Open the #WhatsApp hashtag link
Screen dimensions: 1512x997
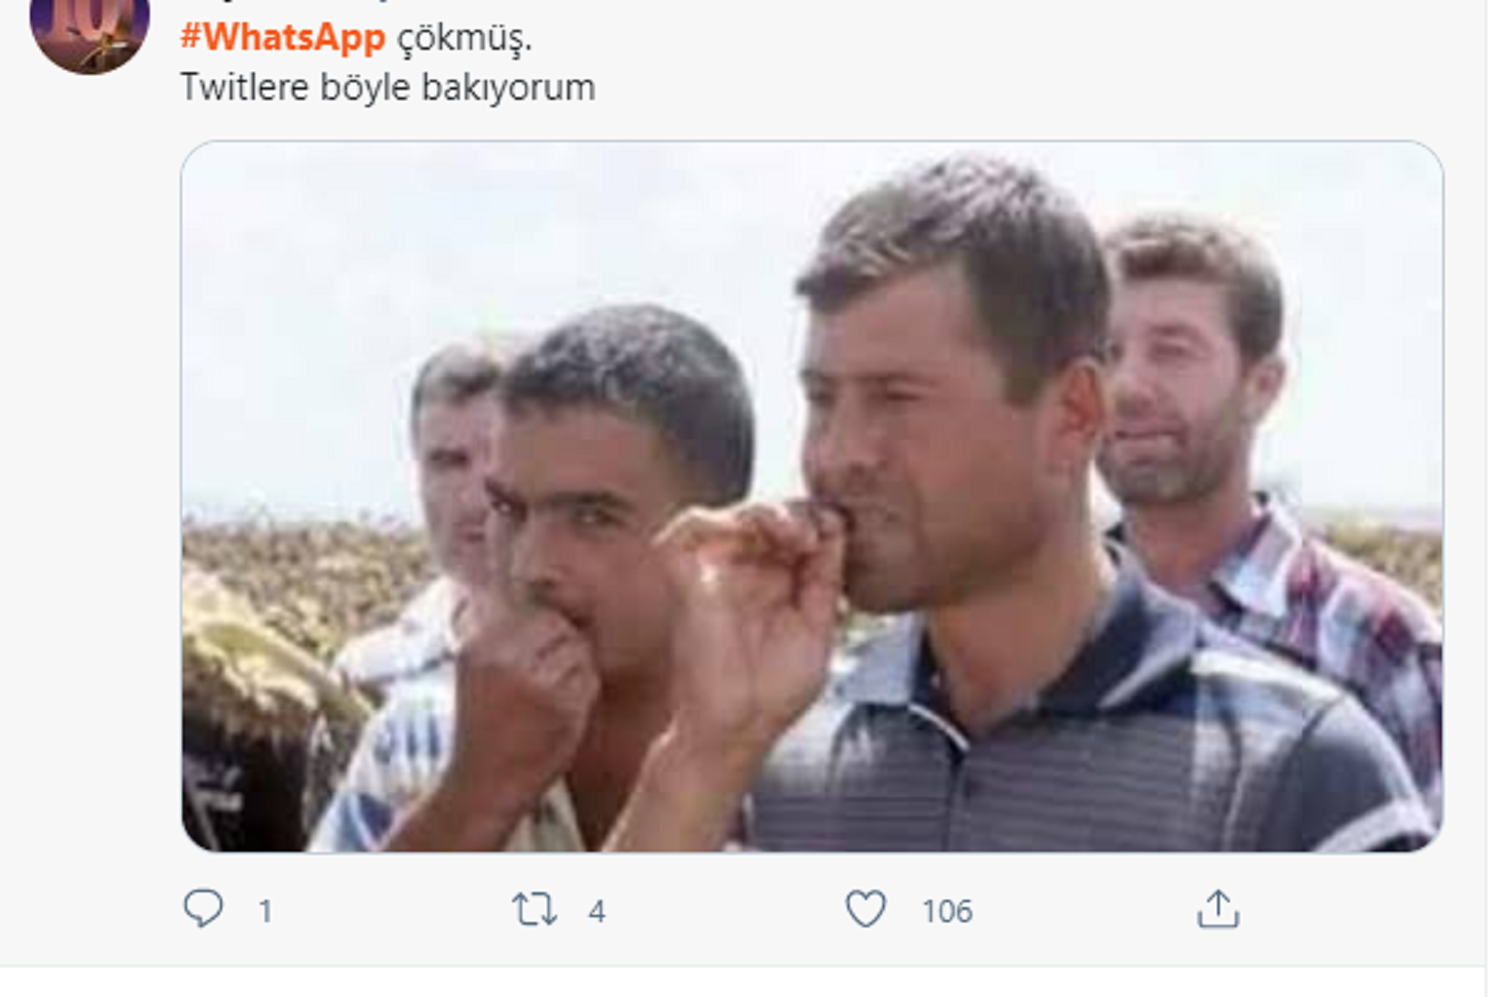coord(282,38)
